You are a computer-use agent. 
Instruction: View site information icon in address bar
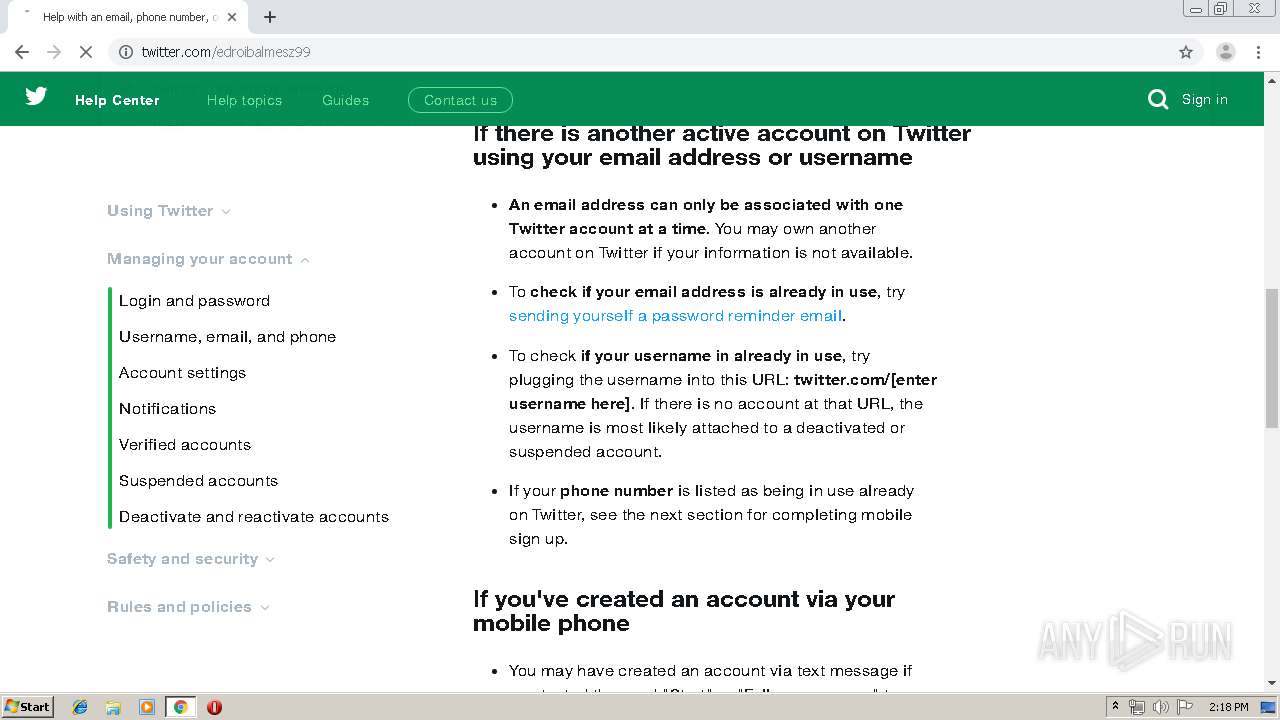pos(126,52)
